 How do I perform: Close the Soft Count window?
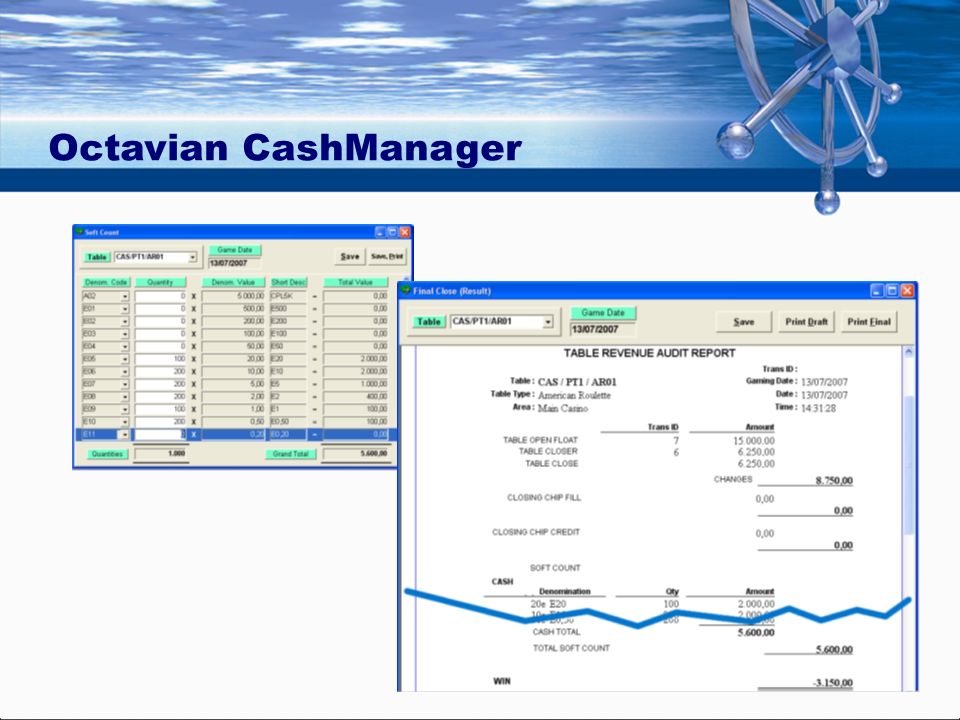click(405, 232)
